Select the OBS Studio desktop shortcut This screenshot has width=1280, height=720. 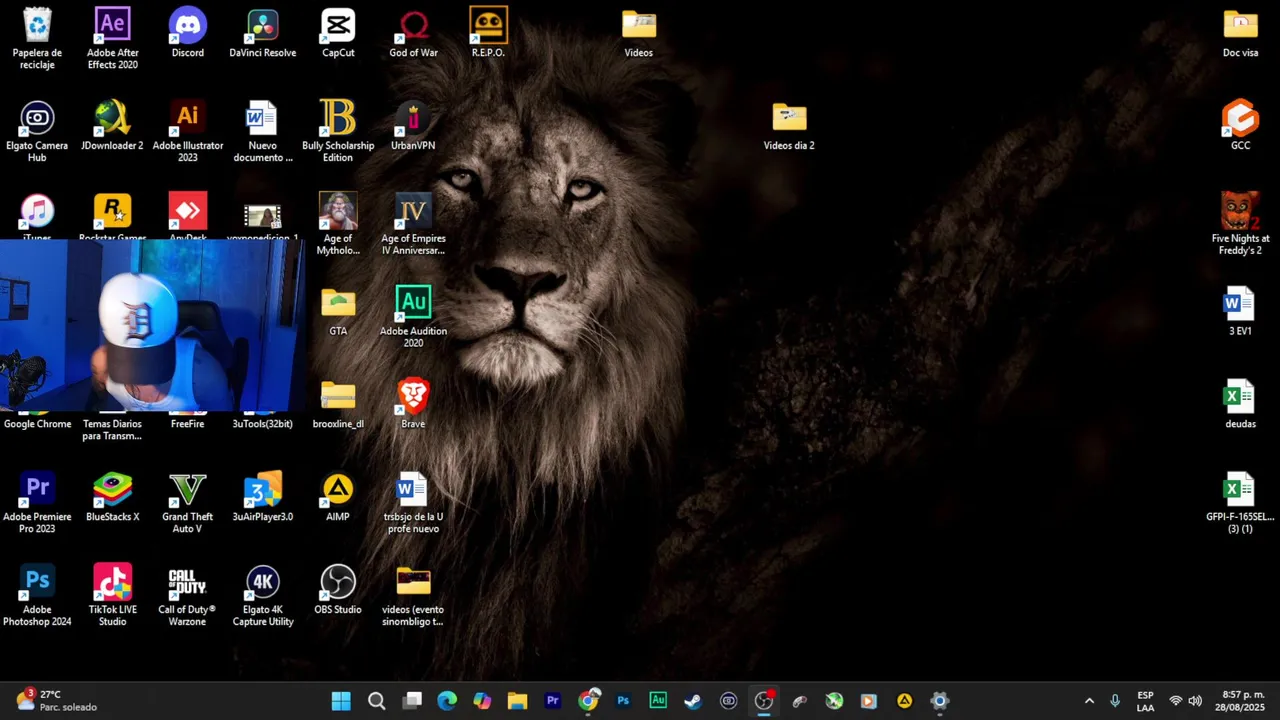[x=338, y=590]
